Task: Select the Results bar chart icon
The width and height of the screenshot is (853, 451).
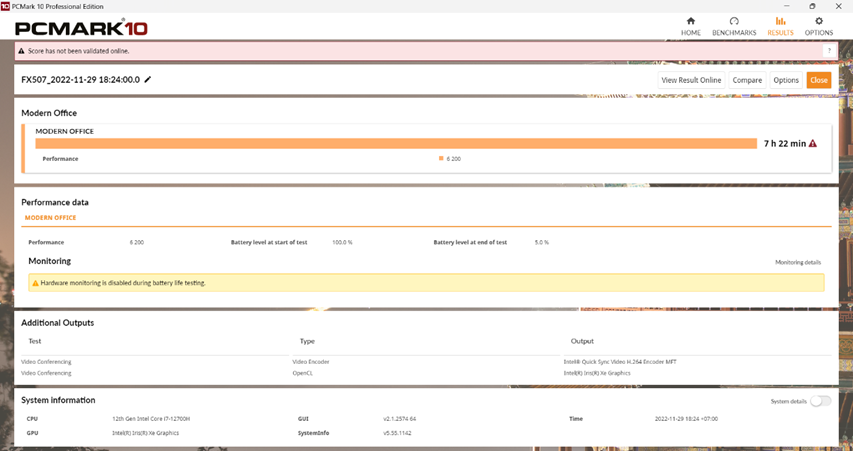Action: point(780,21)
